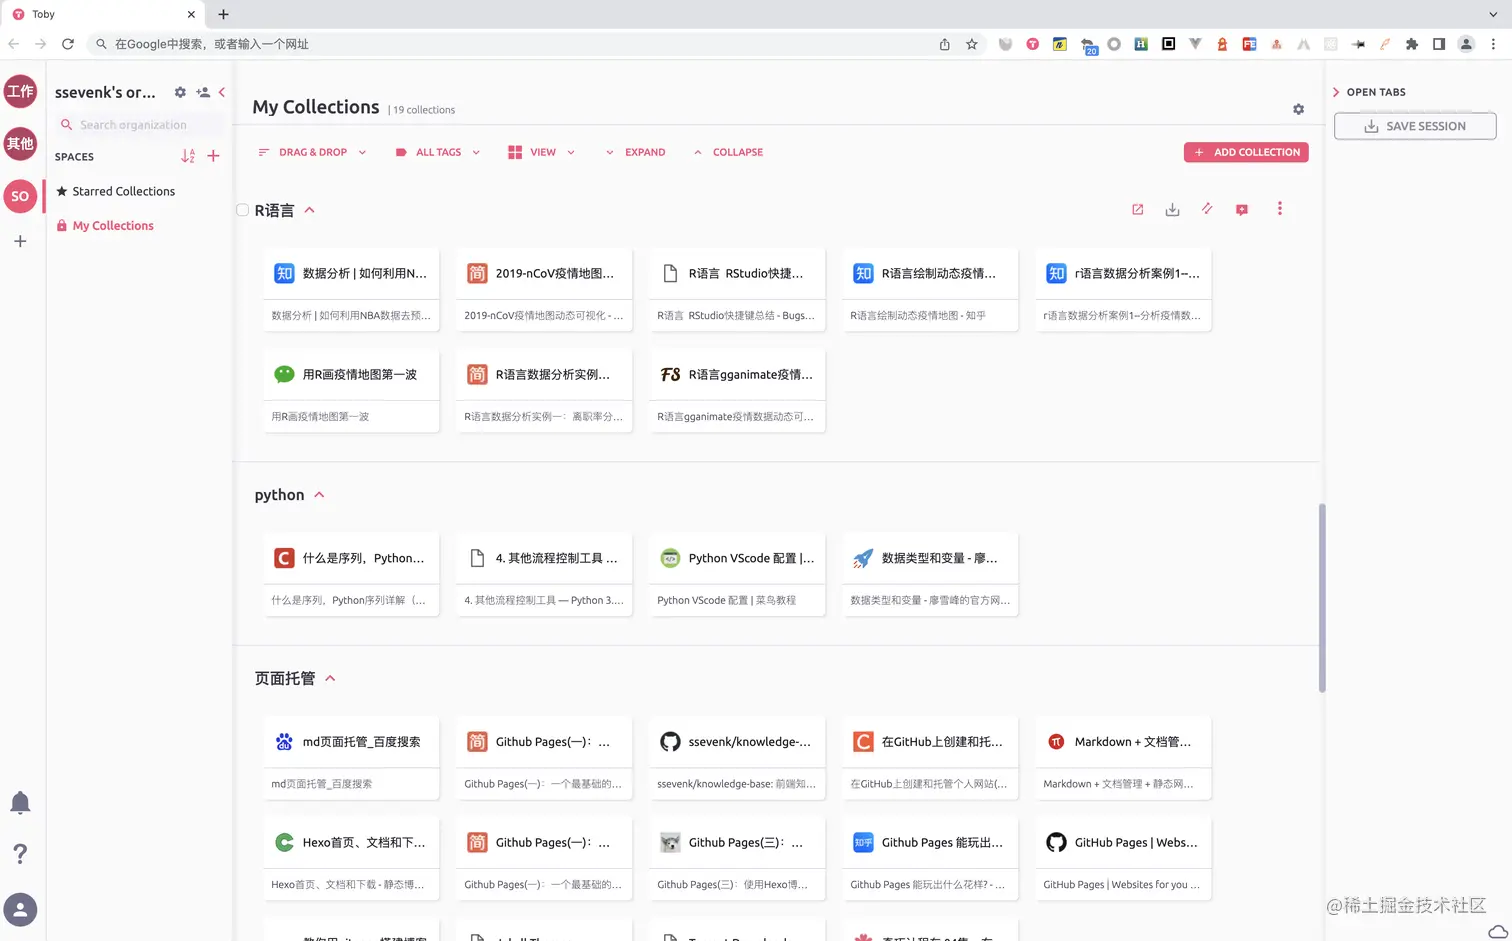Viewport: 1512px width, 941px height.
Task: Collapse the R语言 collection chevron
Action: tap(310, 210)
